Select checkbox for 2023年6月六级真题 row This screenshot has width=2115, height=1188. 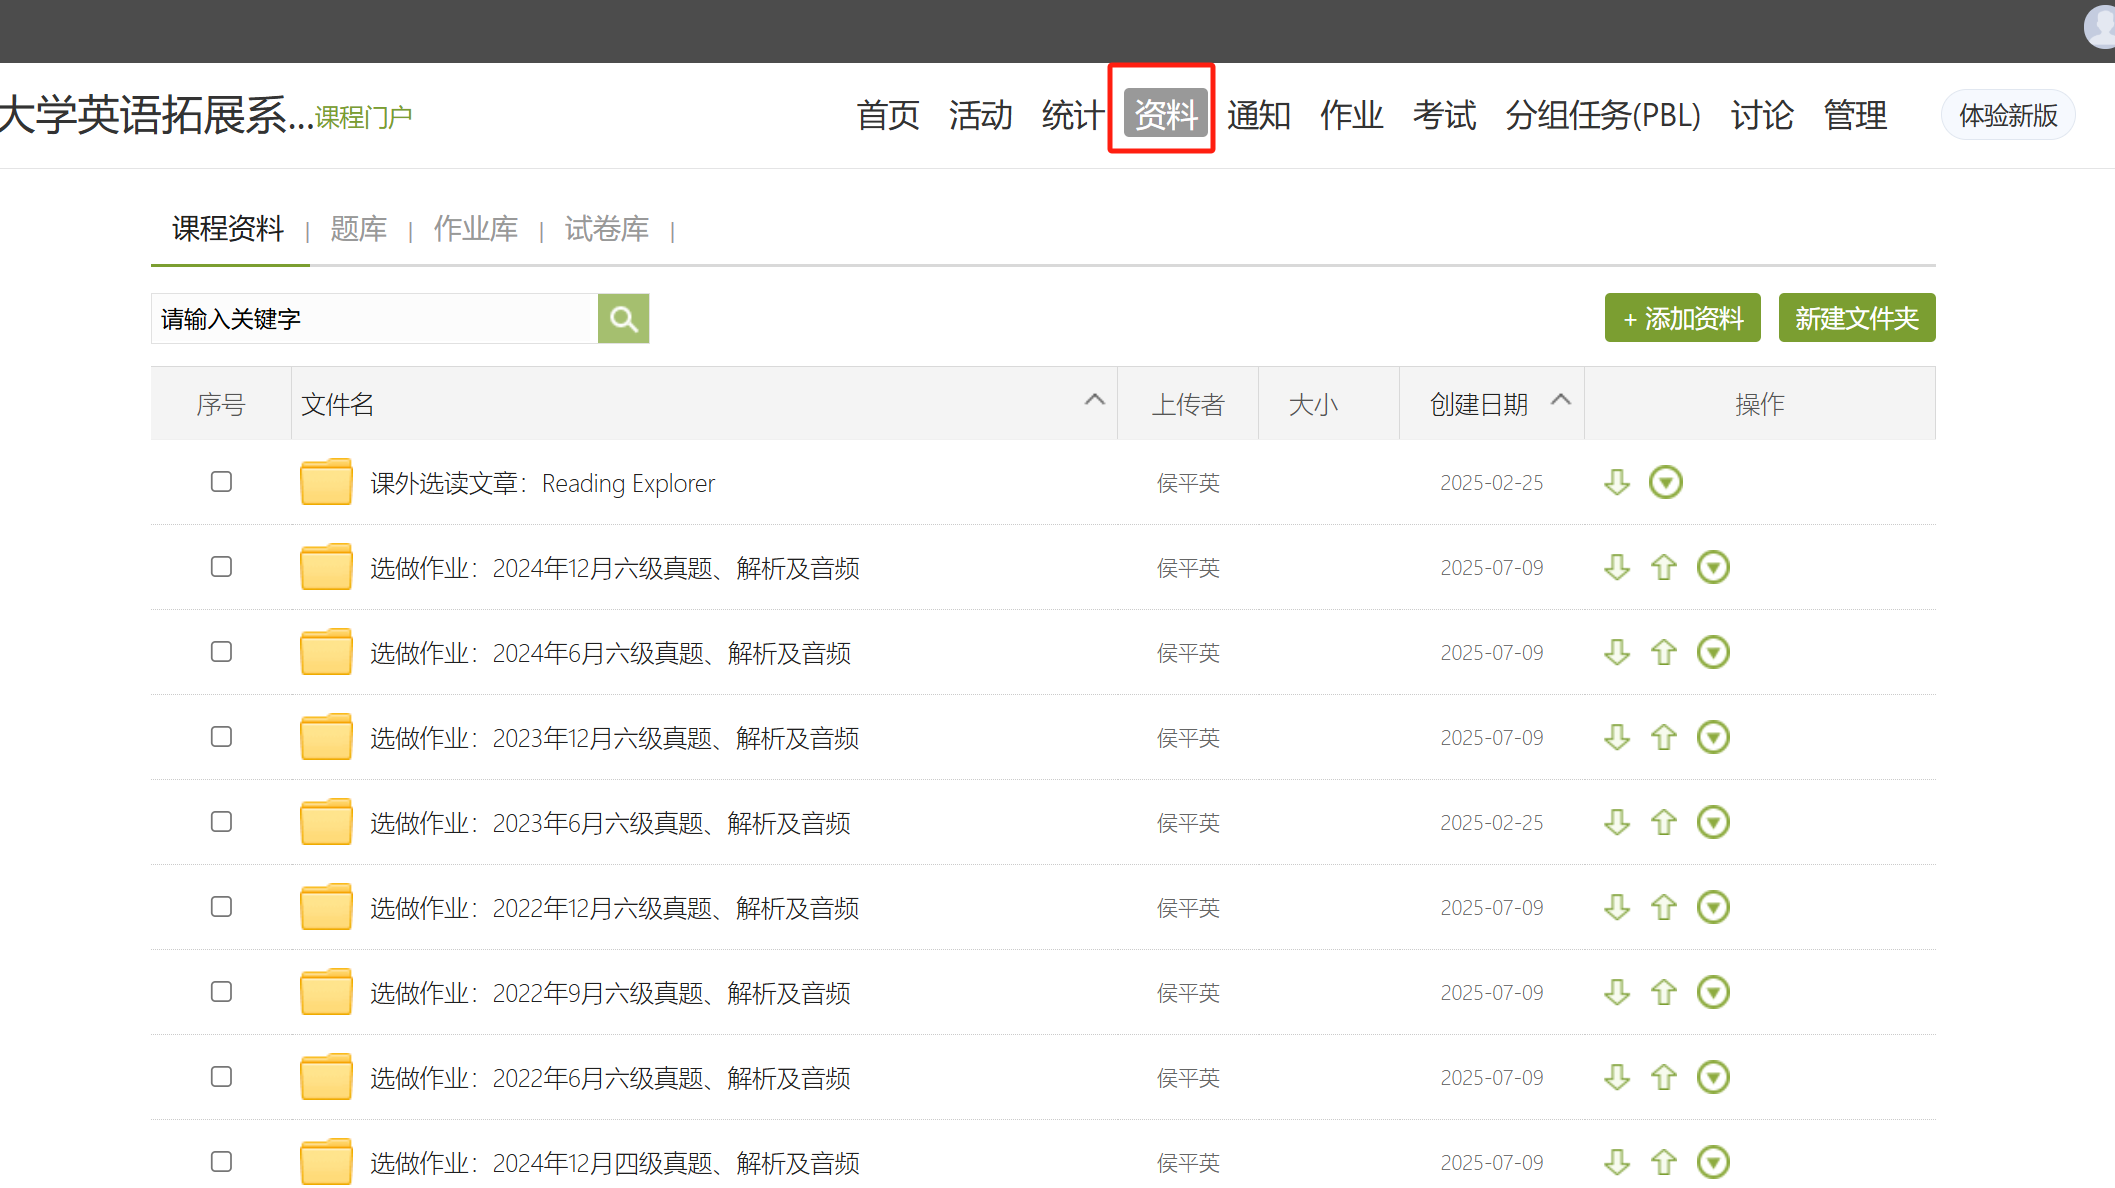[221, 822]
